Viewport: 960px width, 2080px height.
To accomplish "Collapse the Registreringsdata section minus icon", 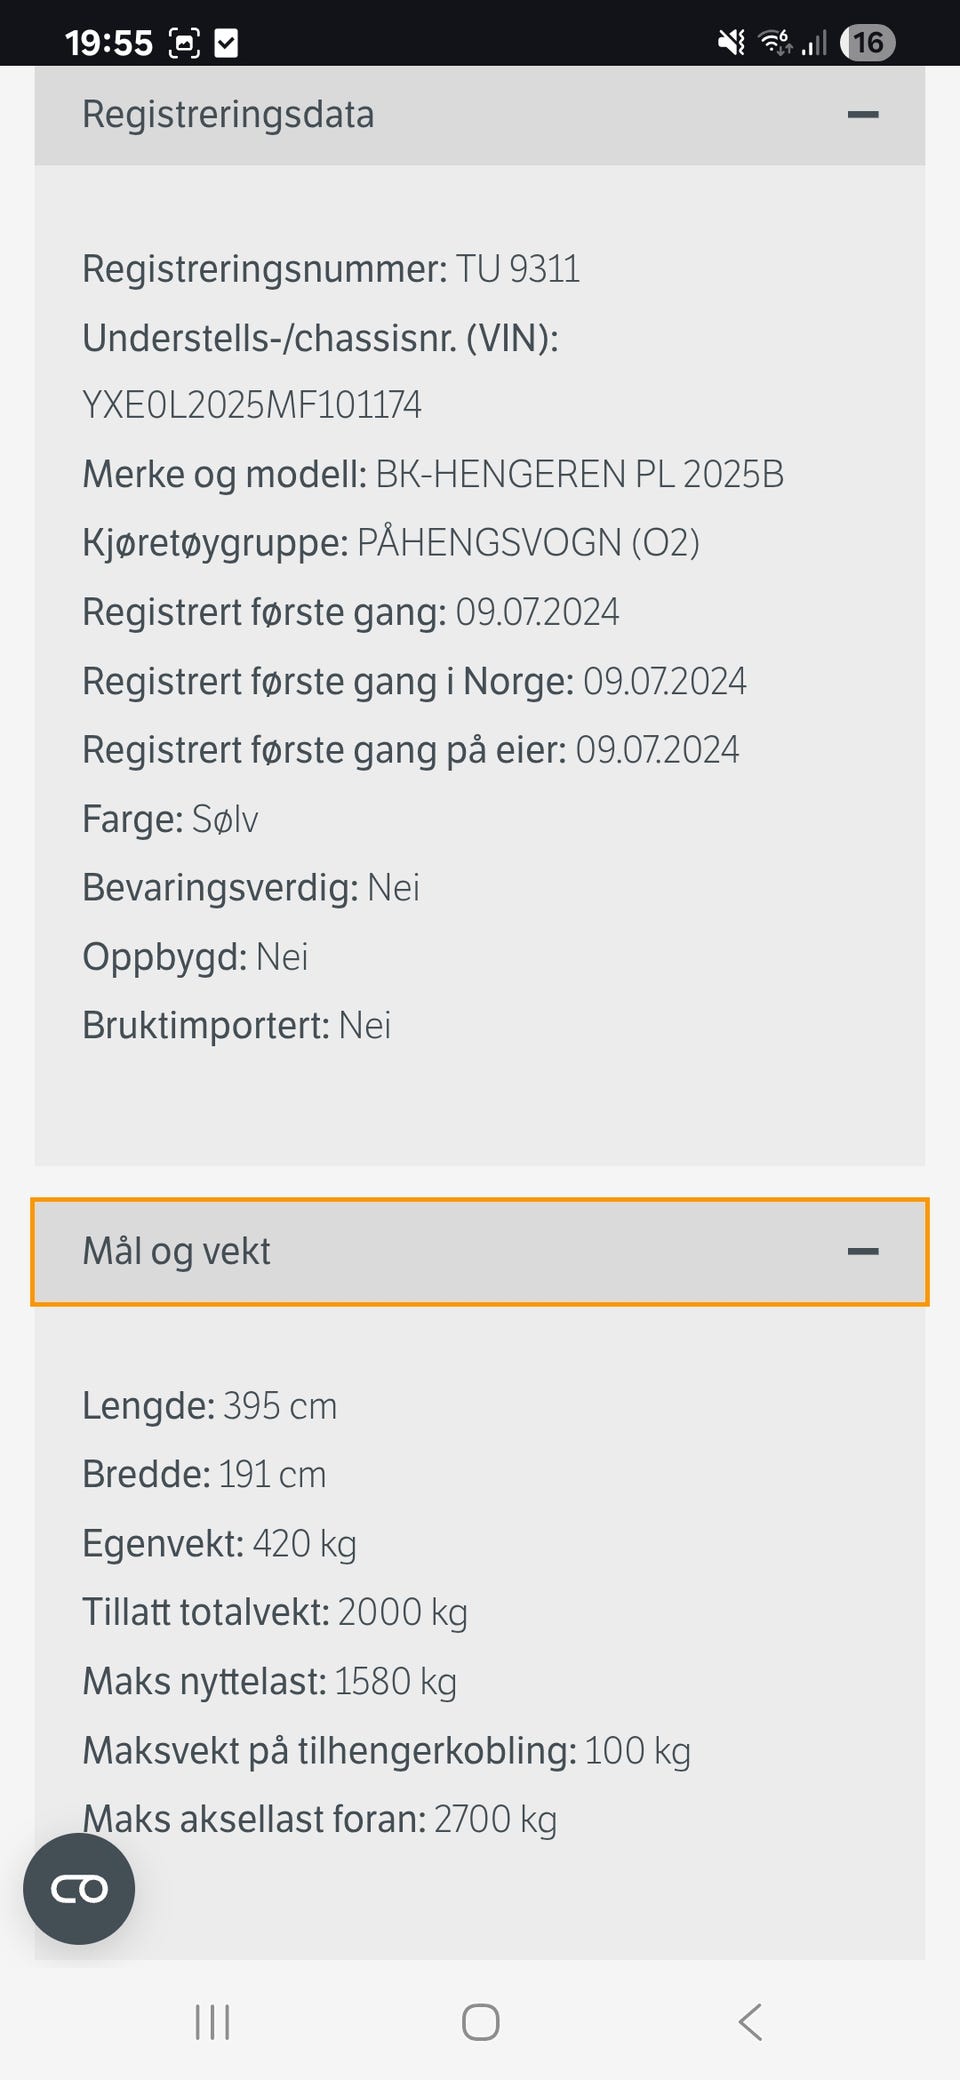I will click(x=862, y=115).
